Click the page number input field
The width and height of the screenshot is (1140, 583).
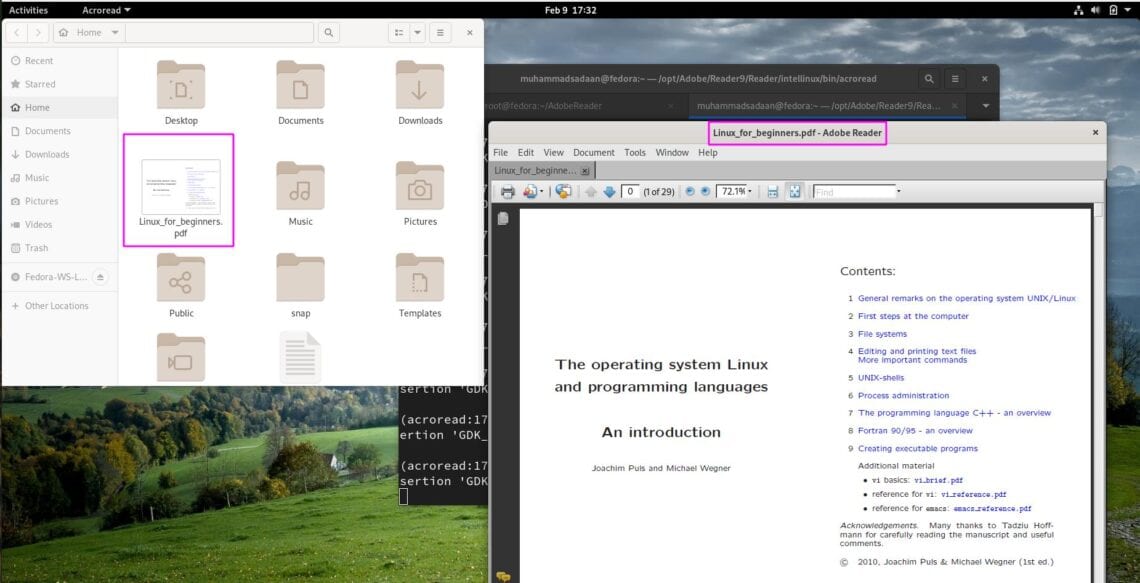629,191
